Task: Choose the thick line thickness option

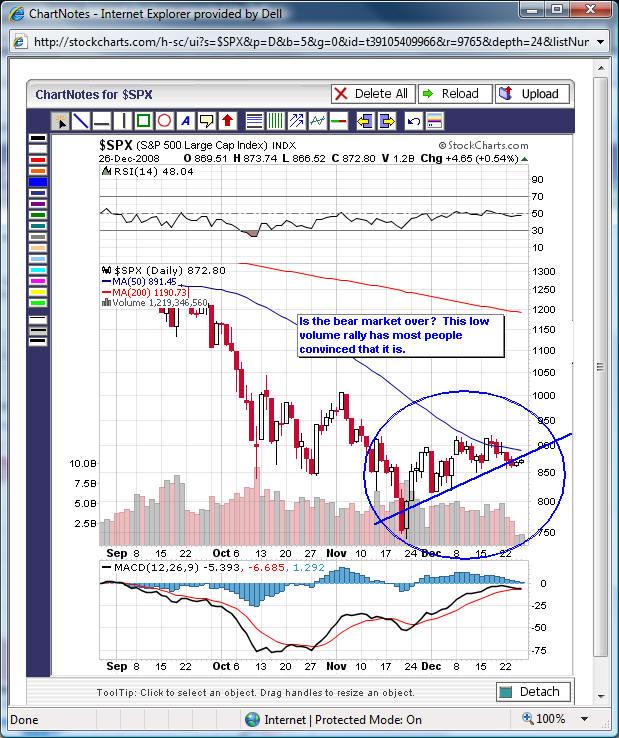Action: (38, 341)
